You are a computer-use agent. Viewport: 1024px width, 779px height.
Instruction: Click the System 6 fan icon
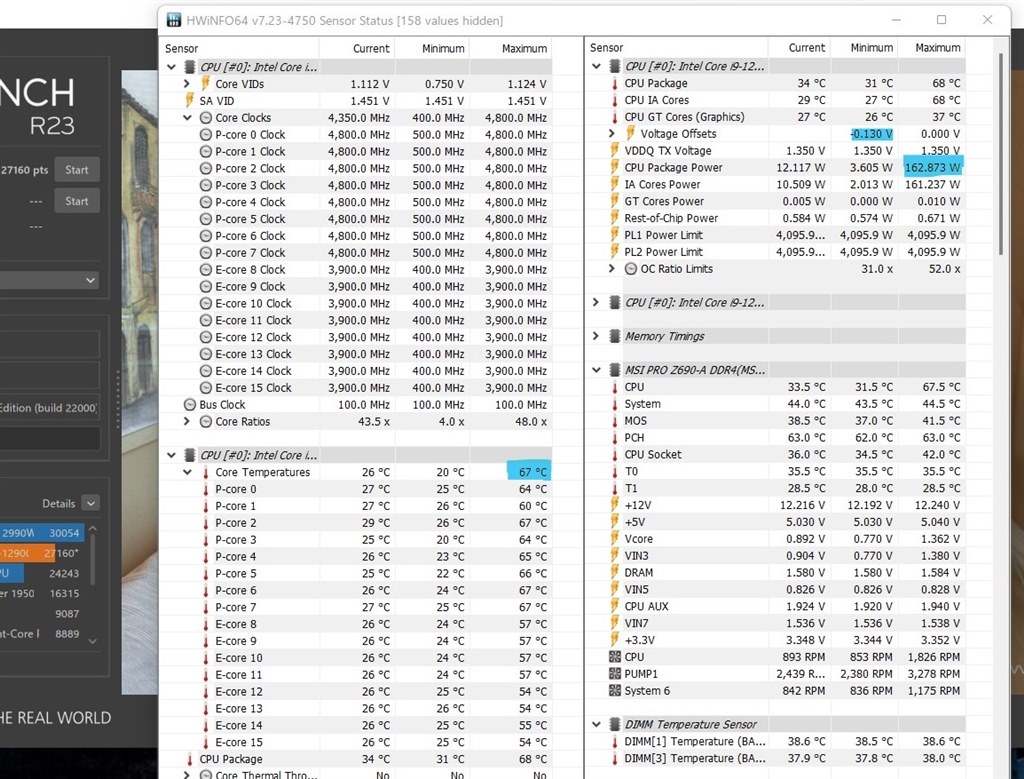point(615,691)
